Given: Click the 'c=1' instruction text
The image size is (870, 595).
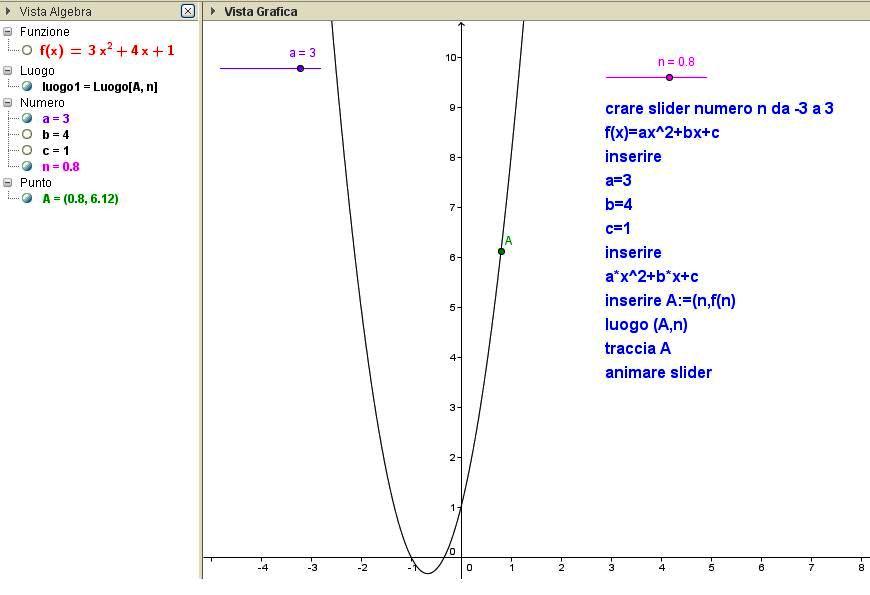Looking at the screenshot, I should coord(618,228).
